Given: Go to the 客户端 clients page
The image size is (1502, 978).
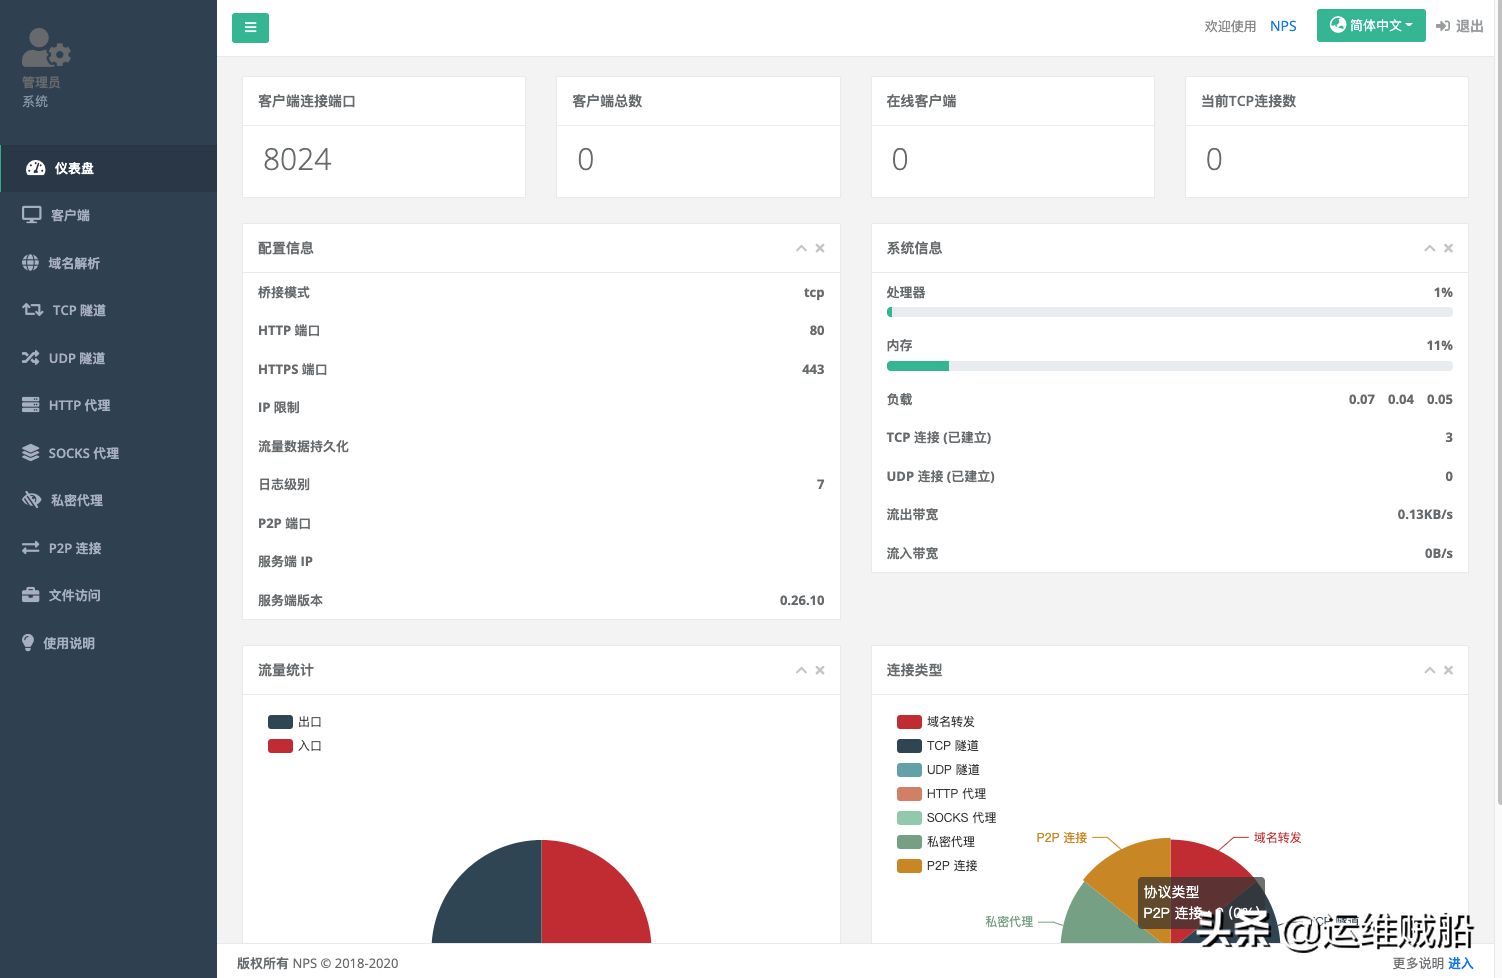Looking at the screenshot, I should (108, 215).
